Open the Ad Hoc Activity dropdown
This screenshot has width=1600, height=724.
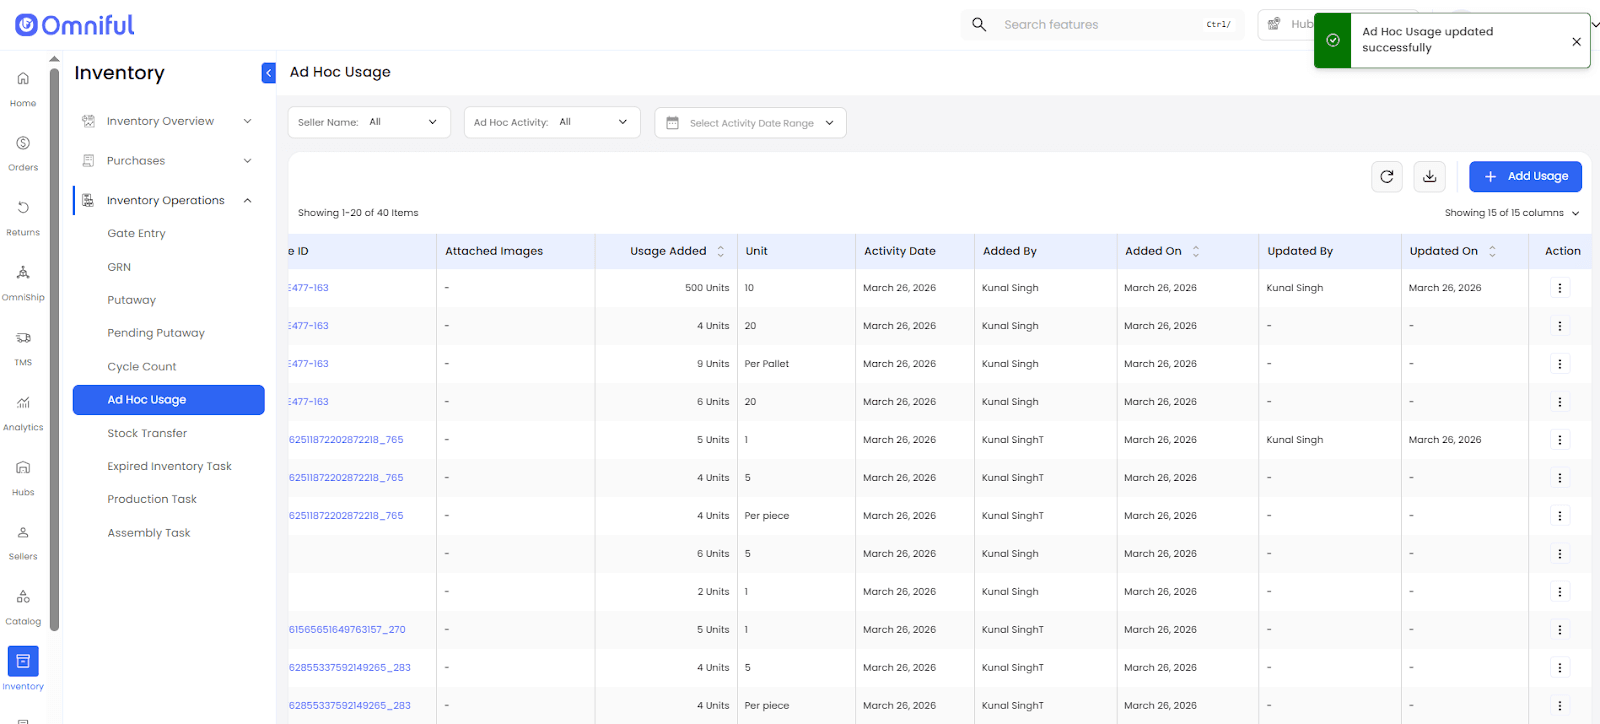tap(551, 122)
